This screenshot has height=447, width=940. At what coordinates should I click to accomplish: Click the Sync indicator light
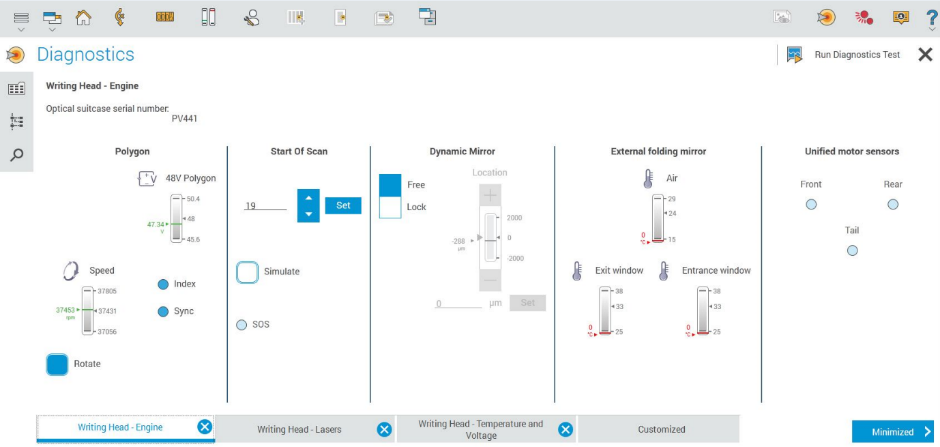(163, 312)
